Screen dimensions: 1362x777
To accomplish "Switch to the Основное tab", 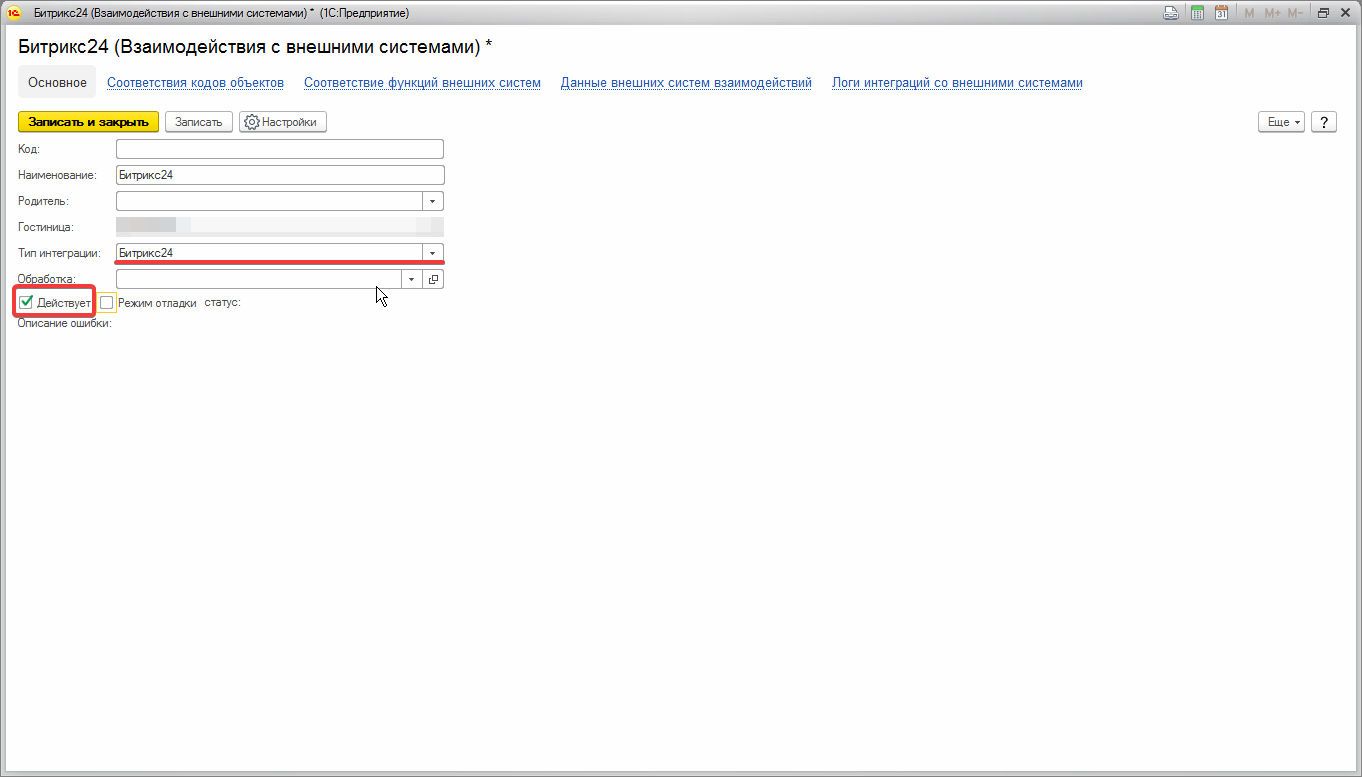I will point(57,83).
